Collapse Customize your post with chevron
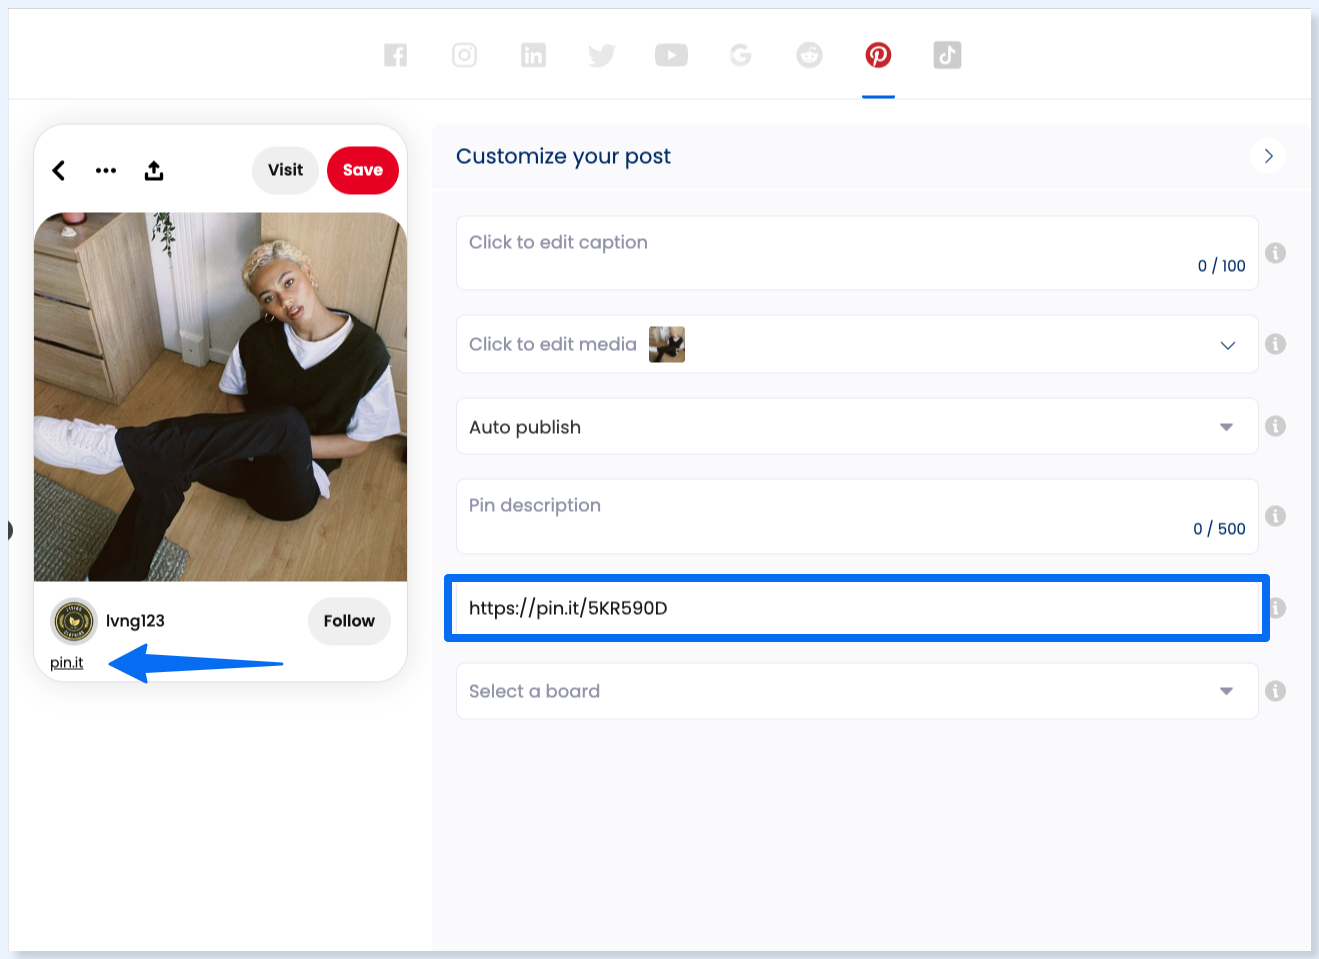Viewport: 1319px width, 959px height. 1268,156
